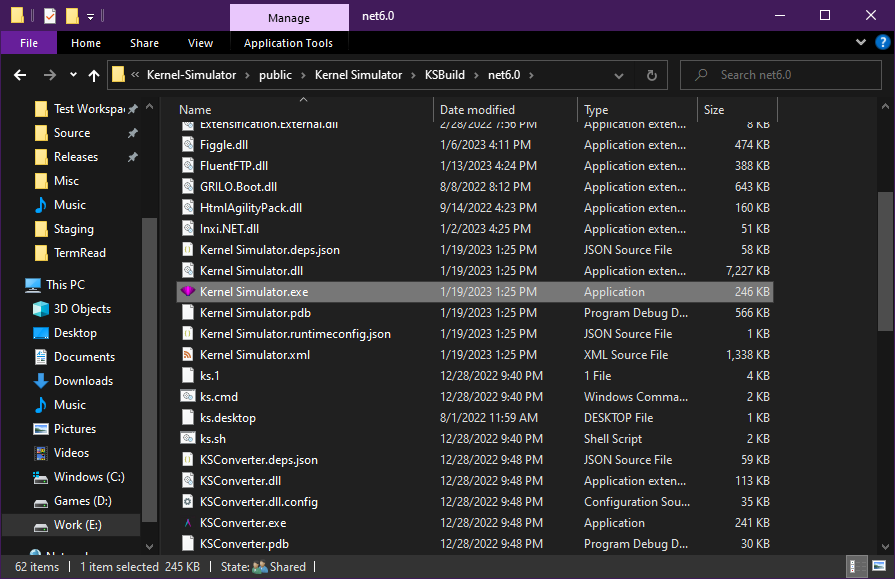This screenshot has width=895, height=579.
Task: Click the file list vertical scrollbar
Action: (885, 260)
